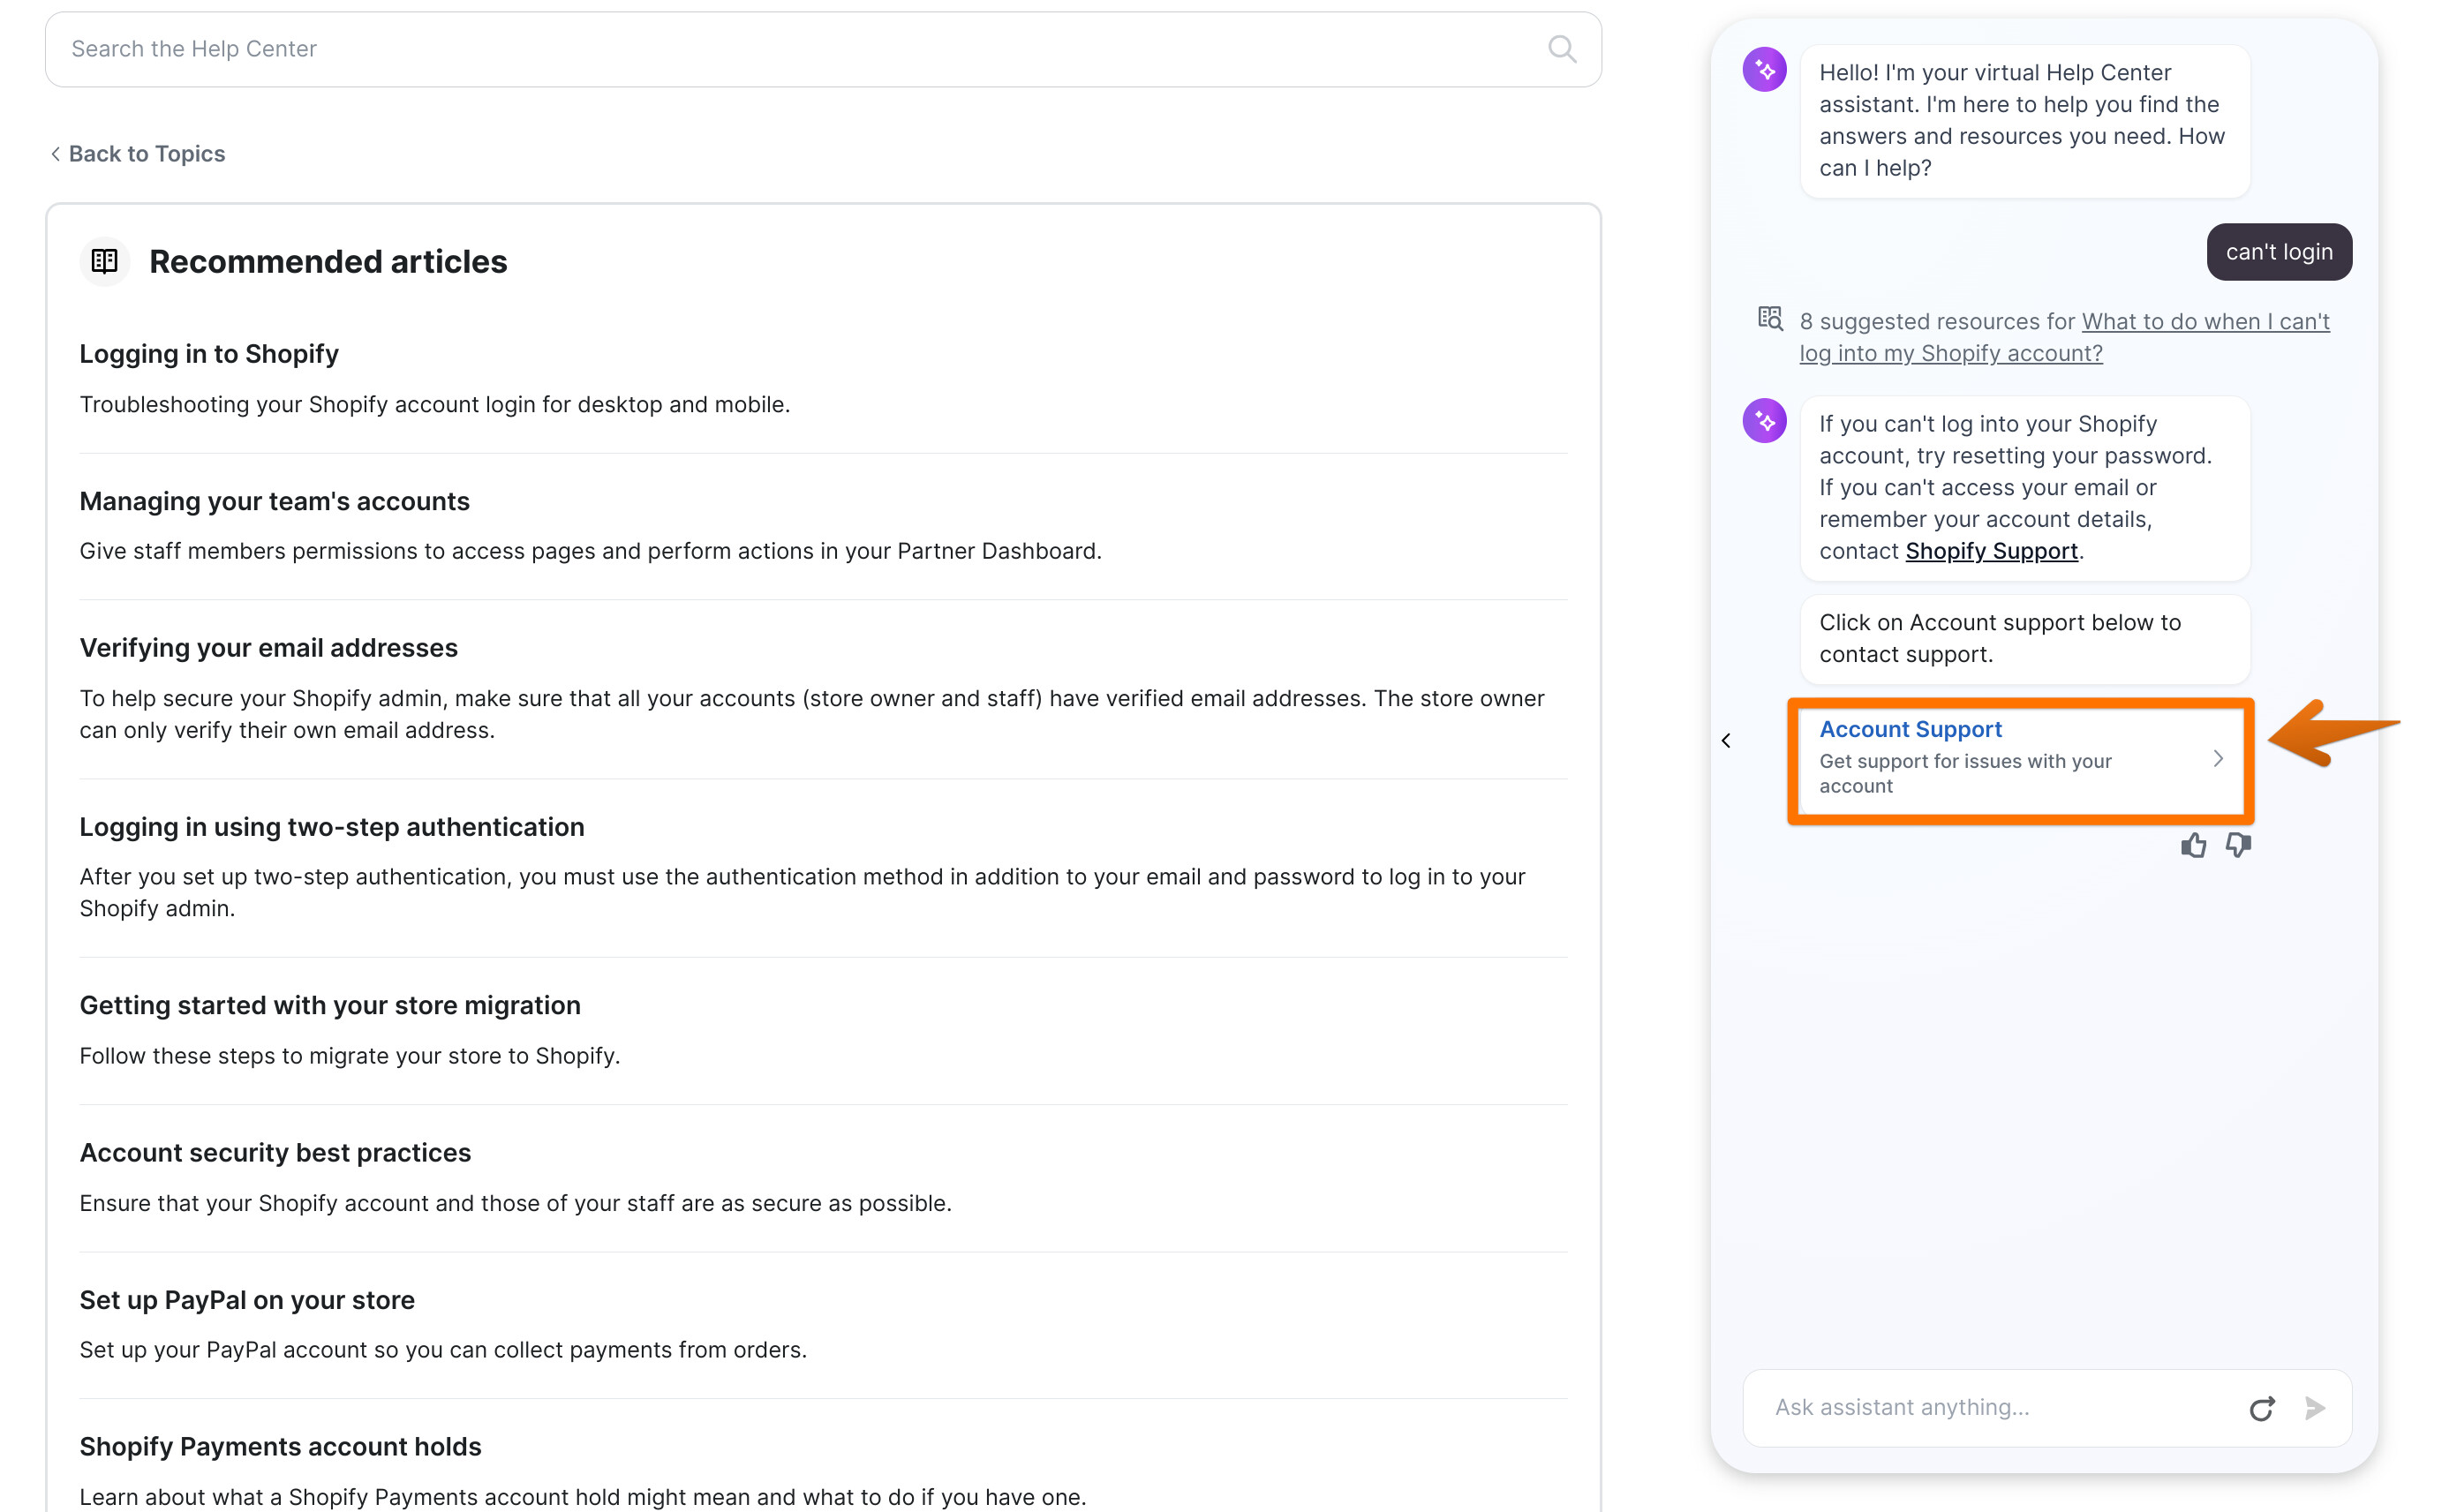Collapse the chat panel with left chevron
The width and height of the screenshot is (2442, 1512).
pyautogui.click(x=1726, y=741)
